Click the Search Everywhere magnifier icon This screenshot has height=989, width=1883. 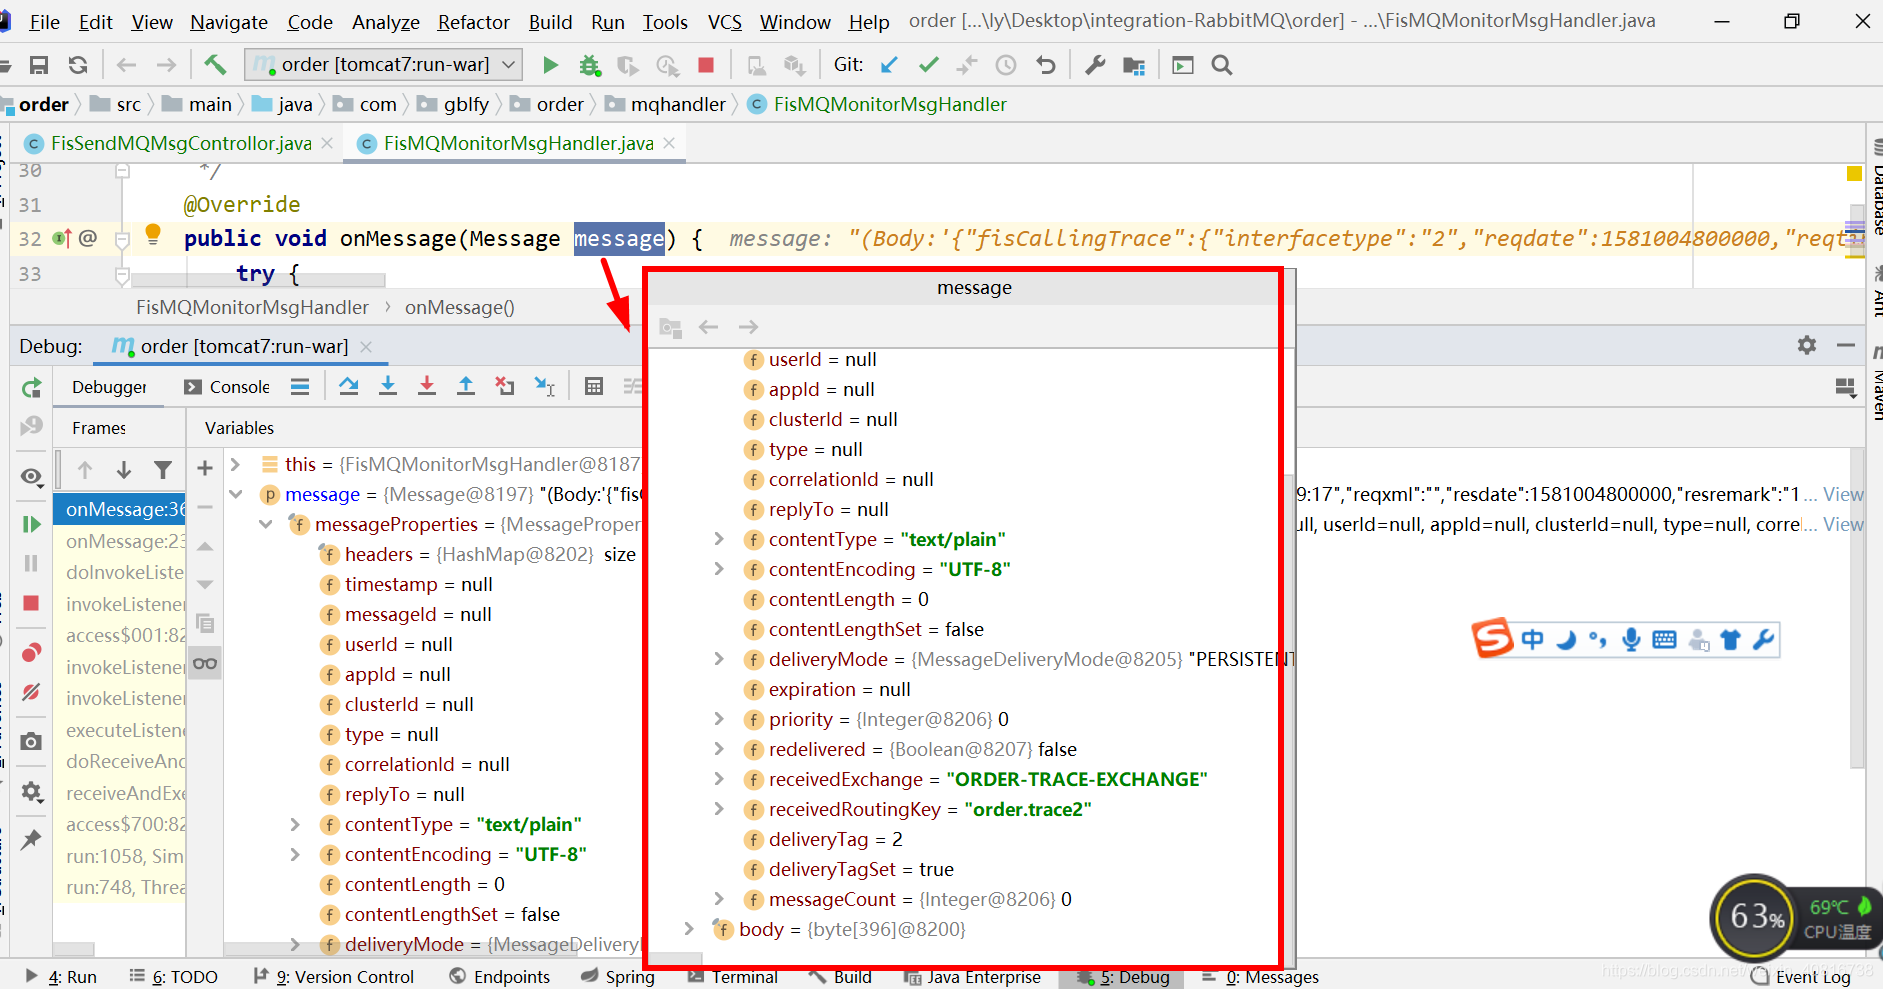pyautogui.click(x=1222, y=65)
